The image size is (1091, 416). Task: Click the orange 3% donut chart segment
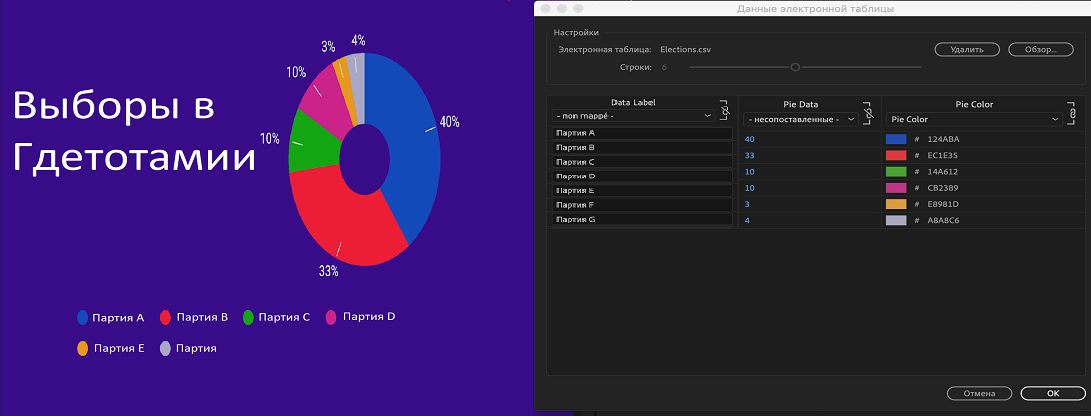coord(343,83)
